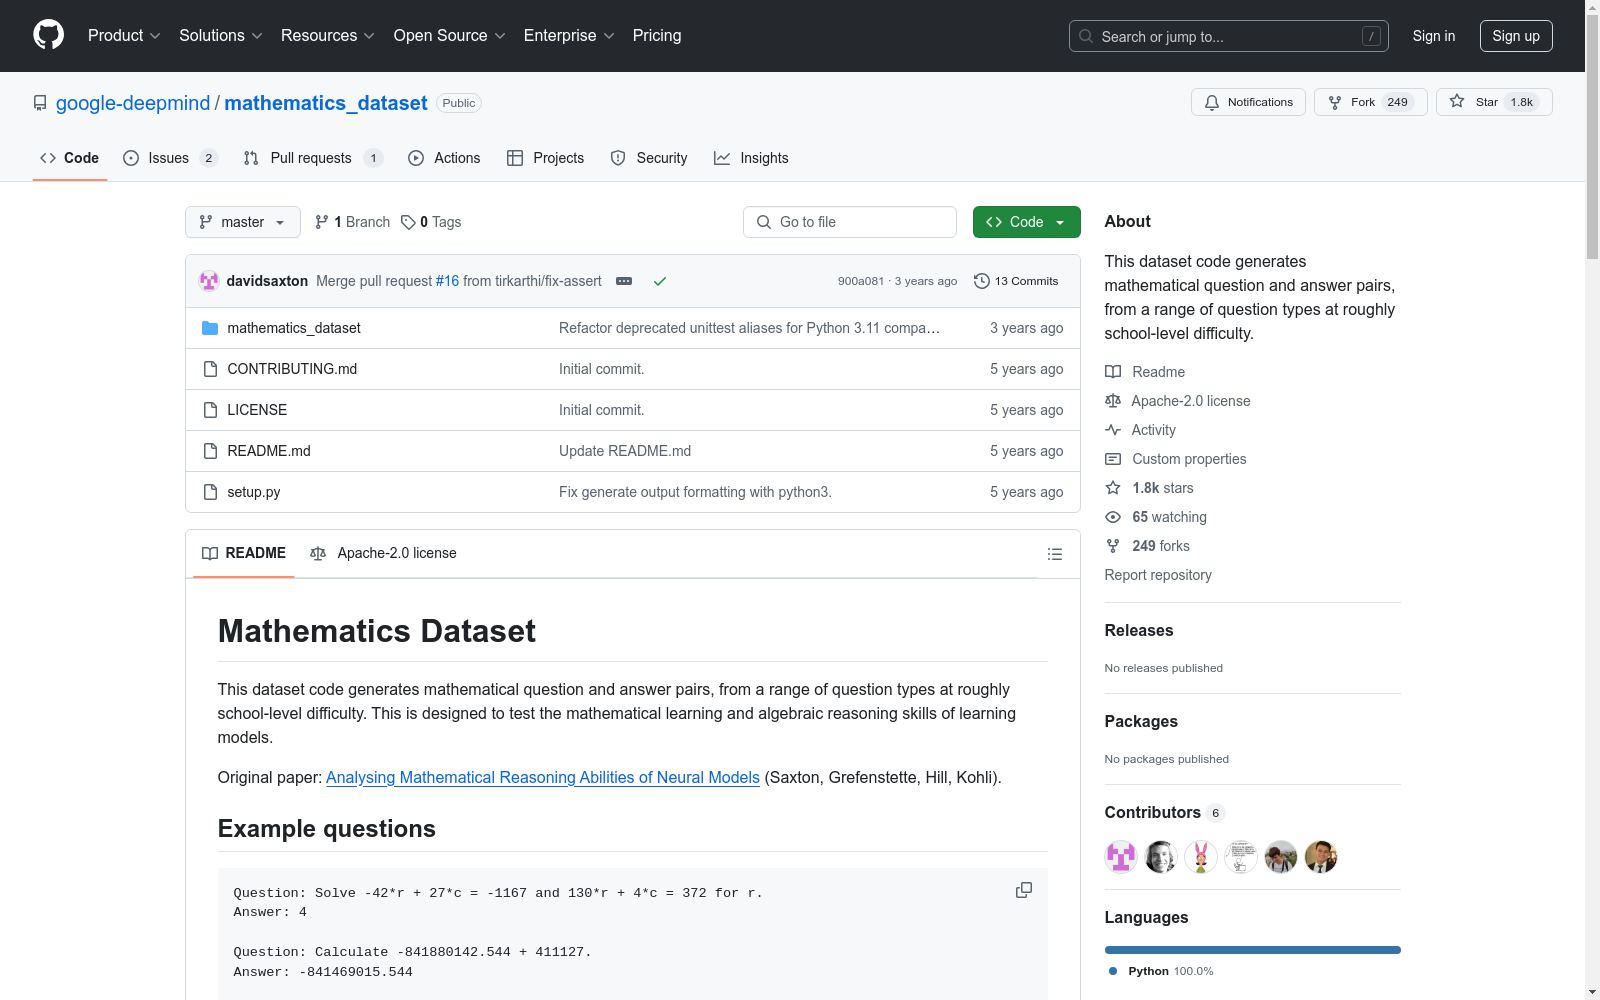Click the tag icon beside 0 Tags

pos(408,222)
